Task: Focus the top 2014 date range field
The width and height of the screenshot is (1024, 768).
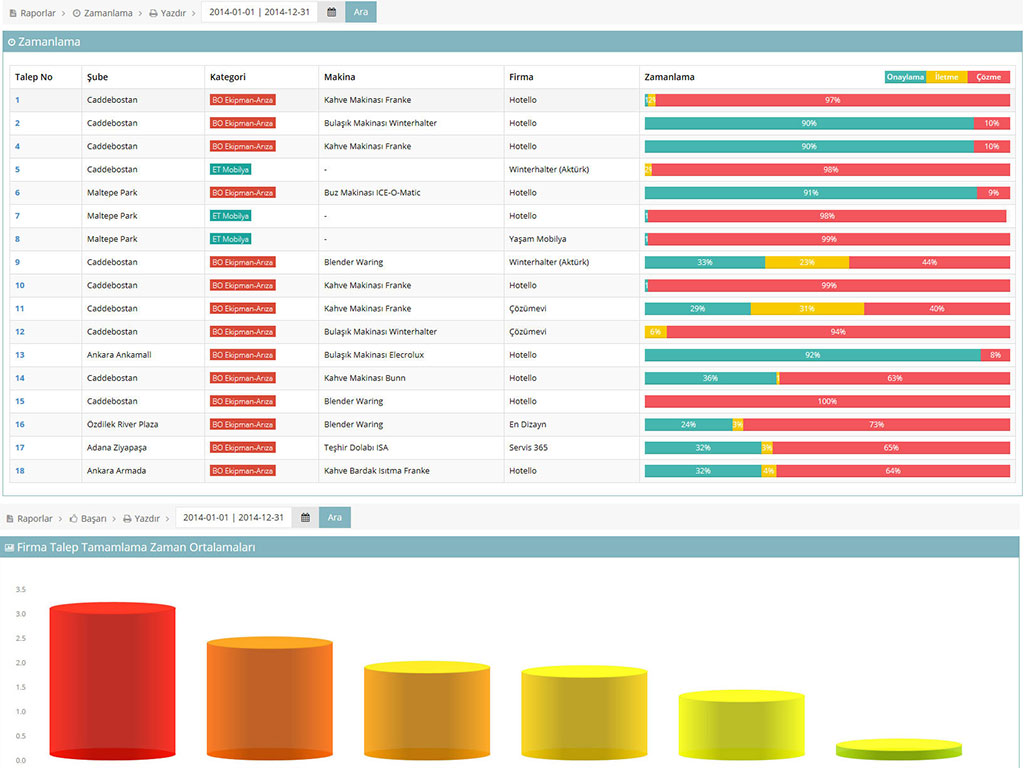Action: point(259,12)
